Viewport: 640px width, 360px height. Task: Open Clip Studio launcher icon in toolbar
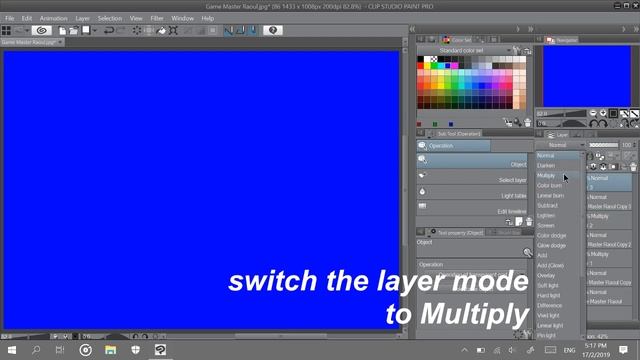(42, 30)
